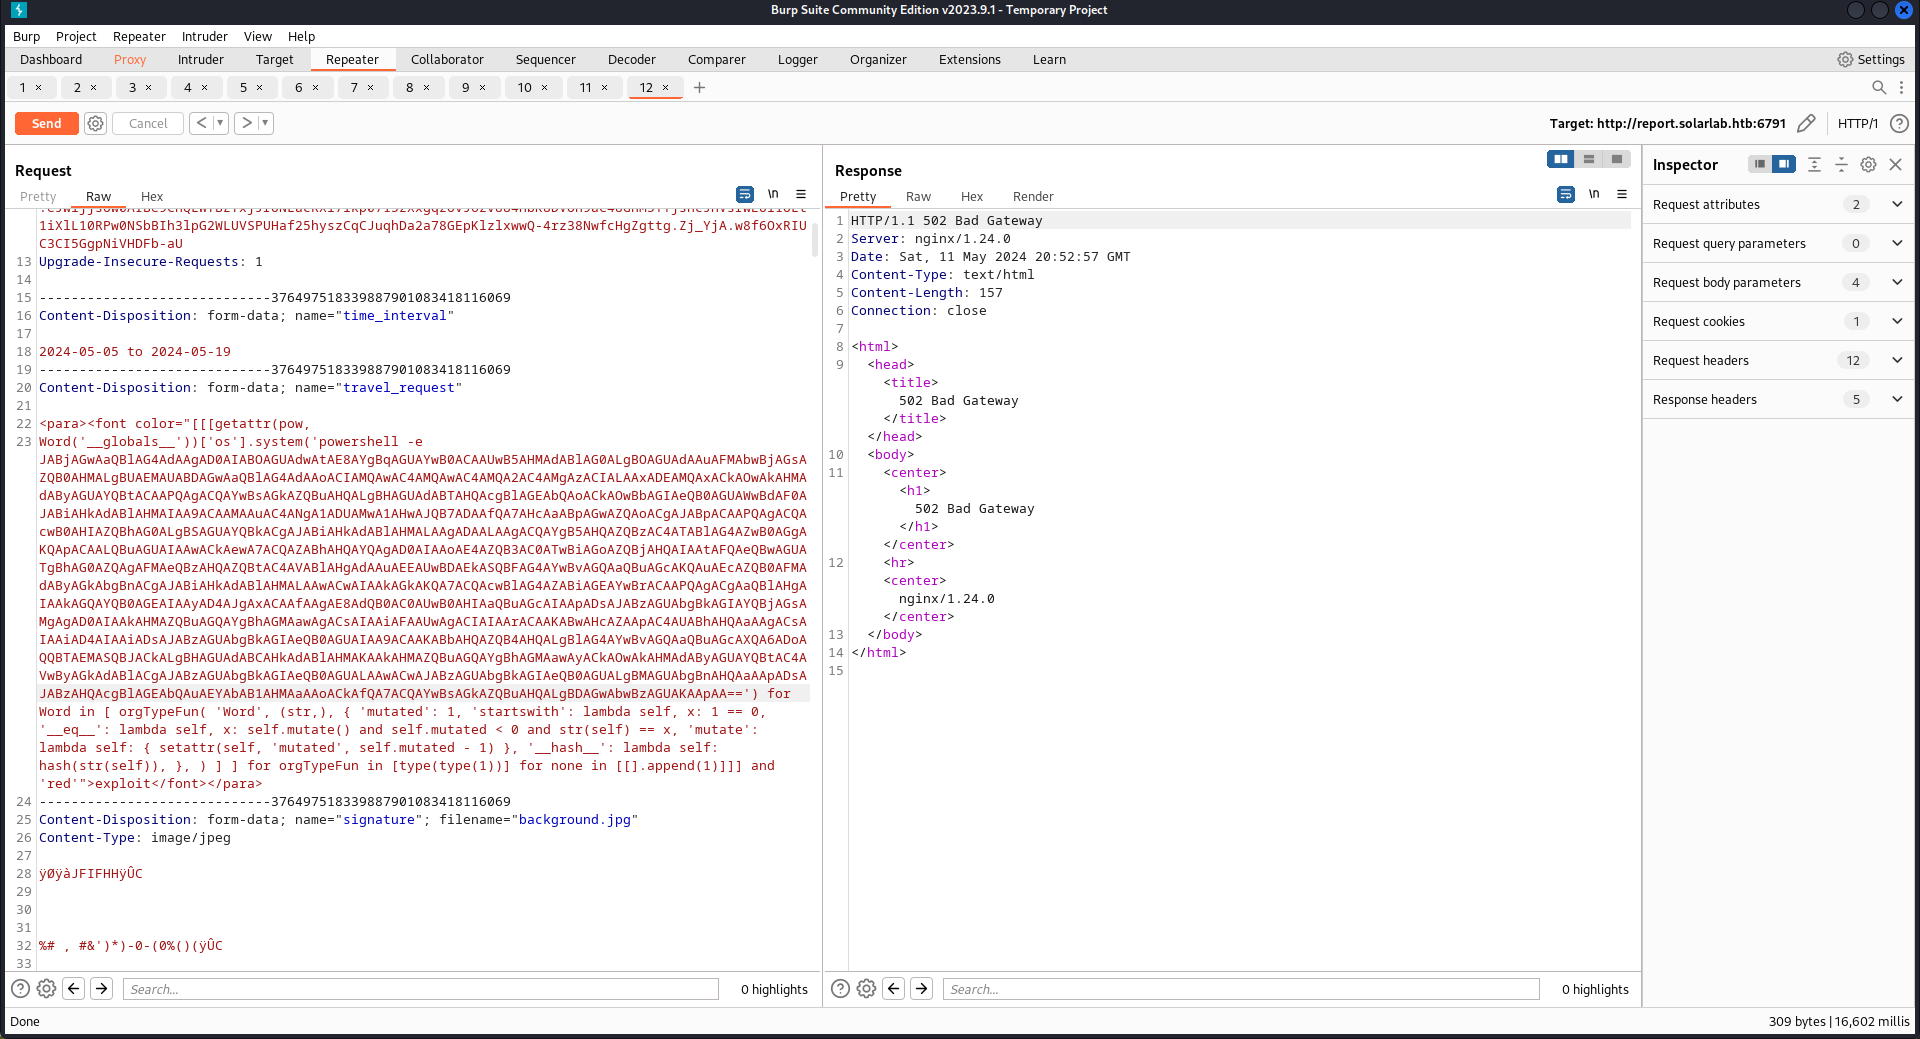This screenshot has height=1039, width=1920.
Task: Switch to Proxy tab
Action: point(130,59)
